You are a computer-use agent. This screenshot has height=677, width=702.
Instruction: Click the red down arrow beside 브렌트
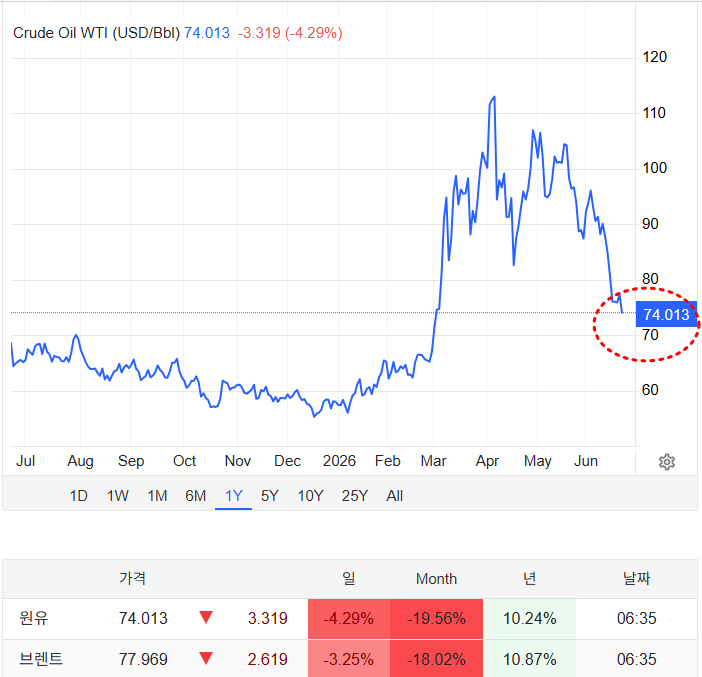point(206,658)
